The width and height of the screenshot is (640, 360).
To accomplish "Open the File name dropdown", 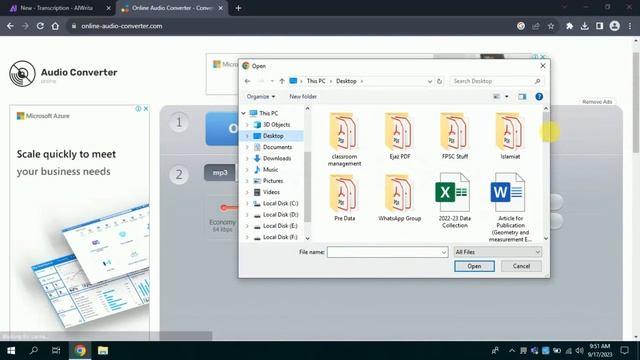I will 444,252.
